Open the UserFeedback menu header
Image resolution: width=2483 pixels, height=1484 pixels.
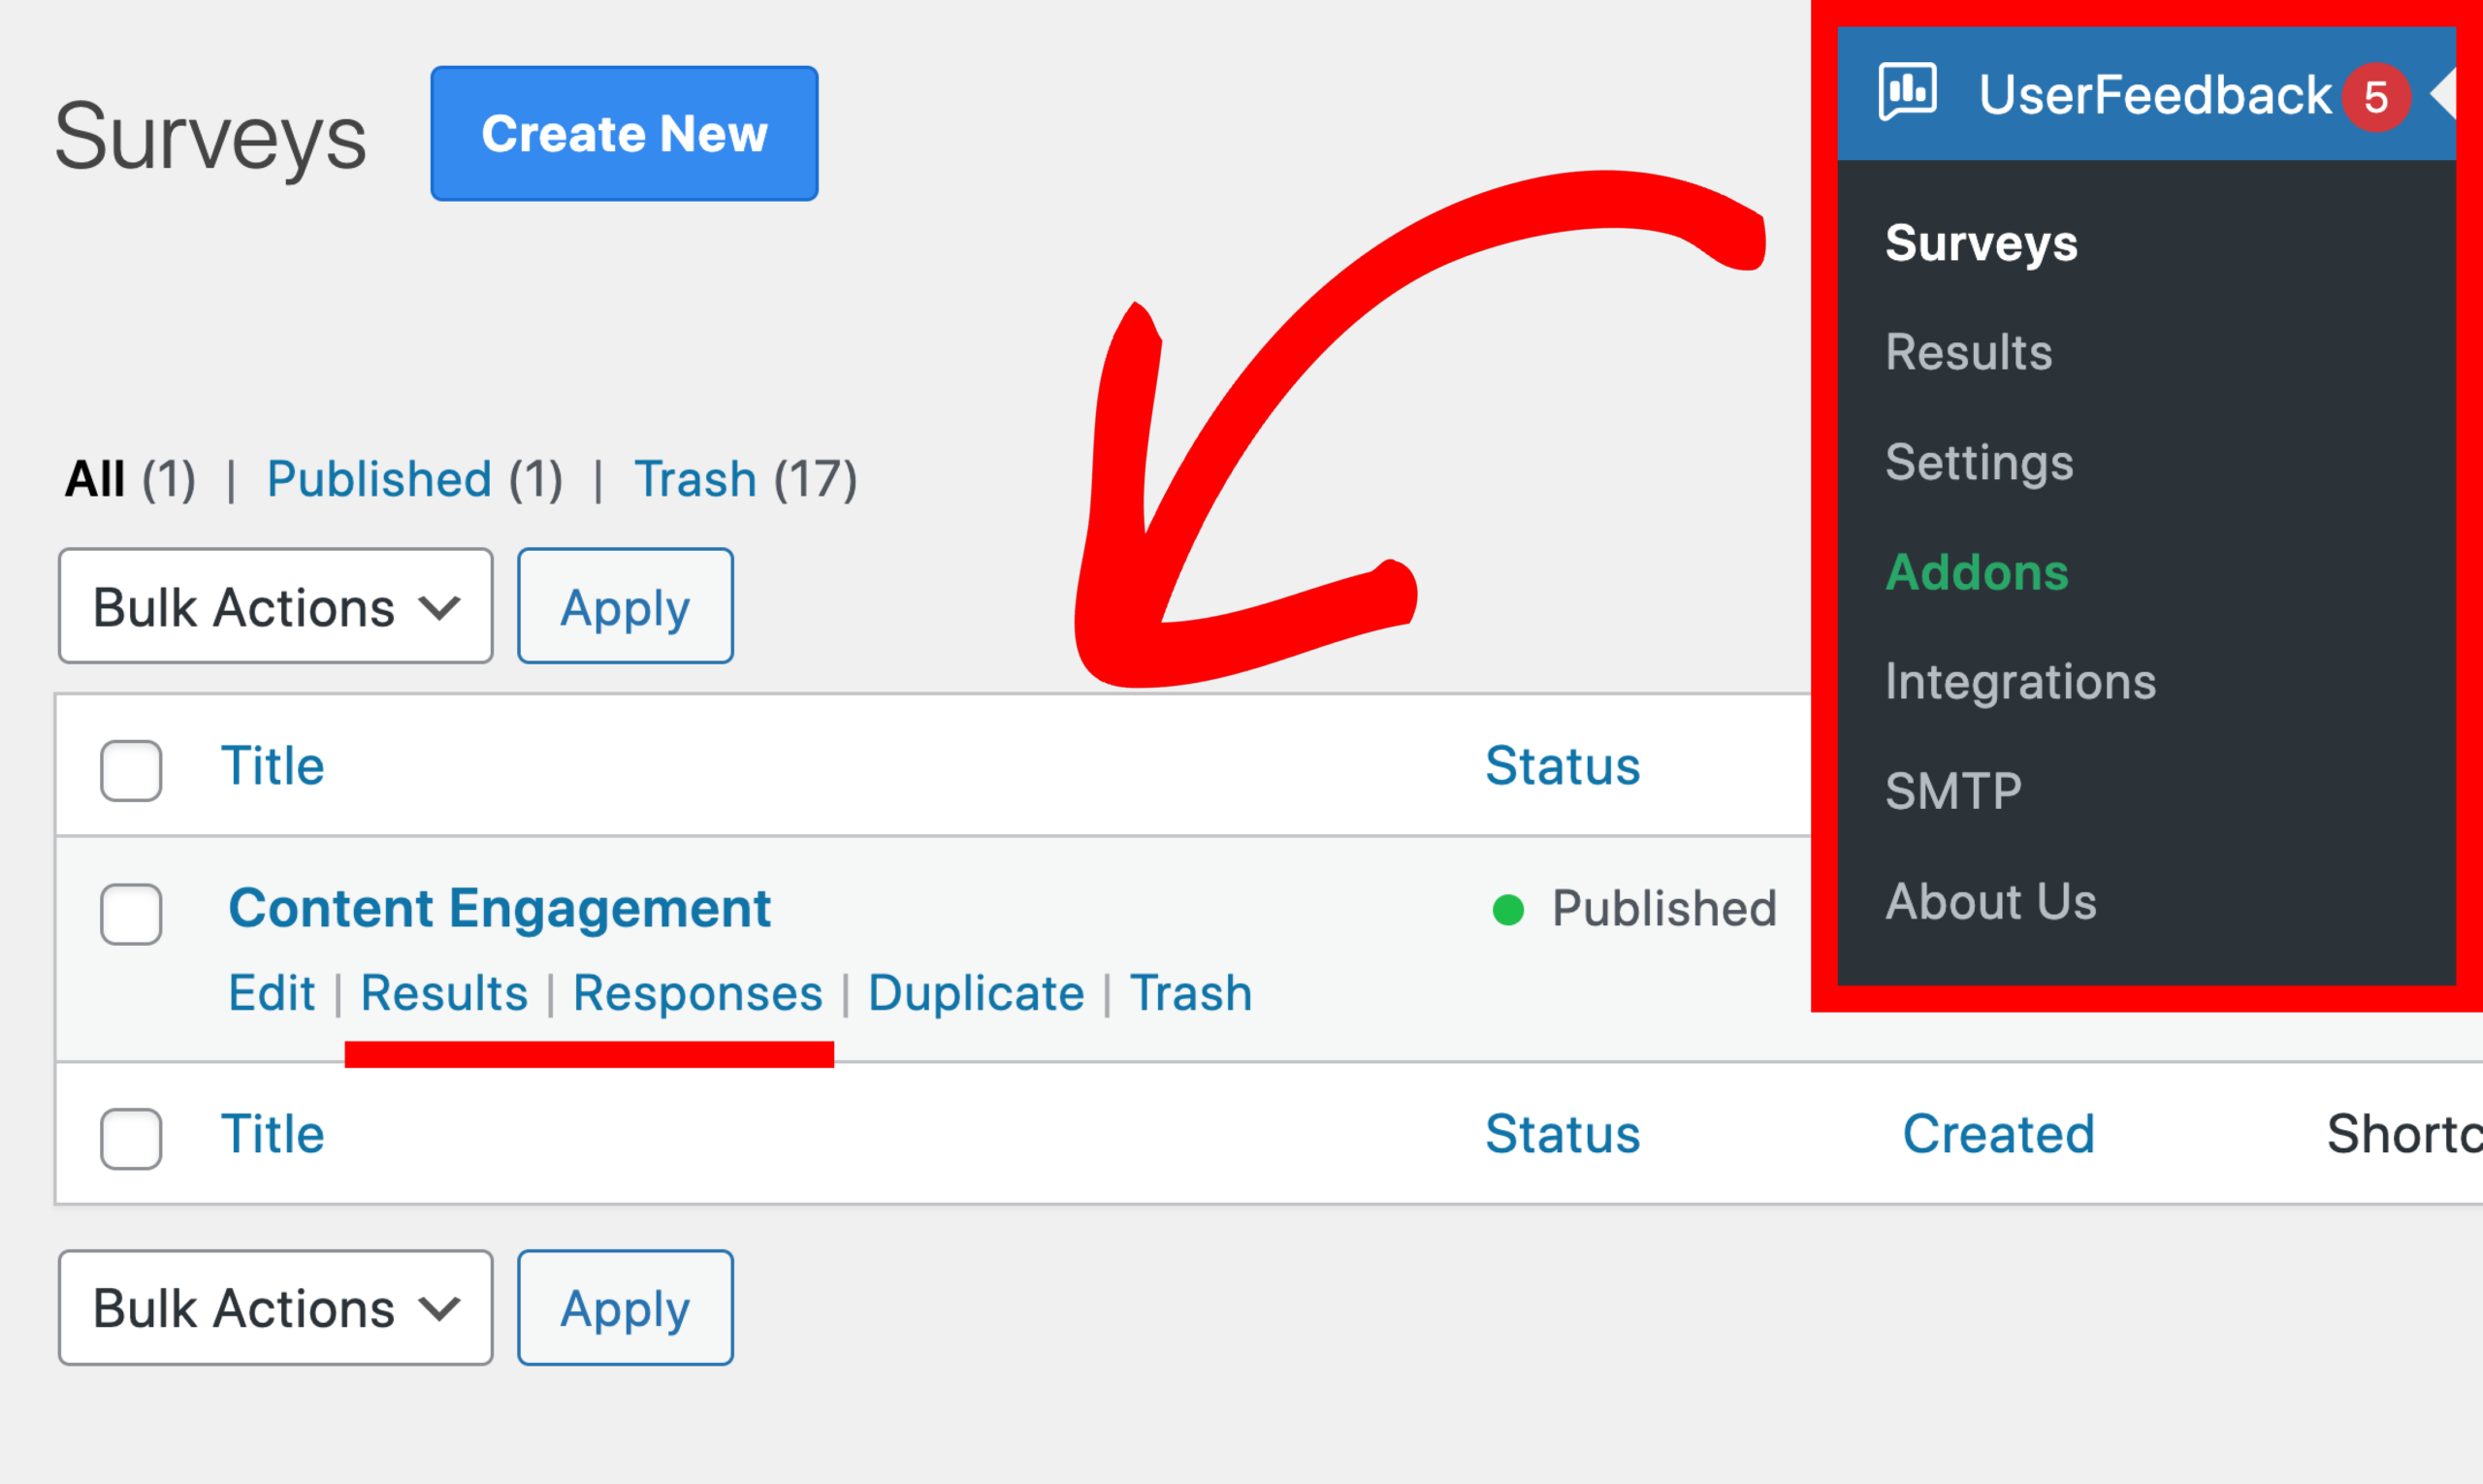[x=2146, y=94]
